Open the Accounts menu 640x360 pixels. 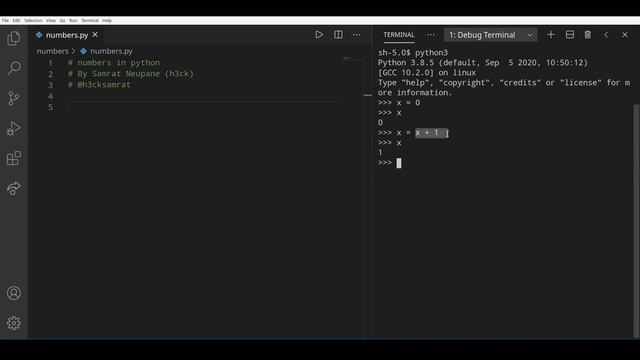pyautogui.click(x=13, y=293)
